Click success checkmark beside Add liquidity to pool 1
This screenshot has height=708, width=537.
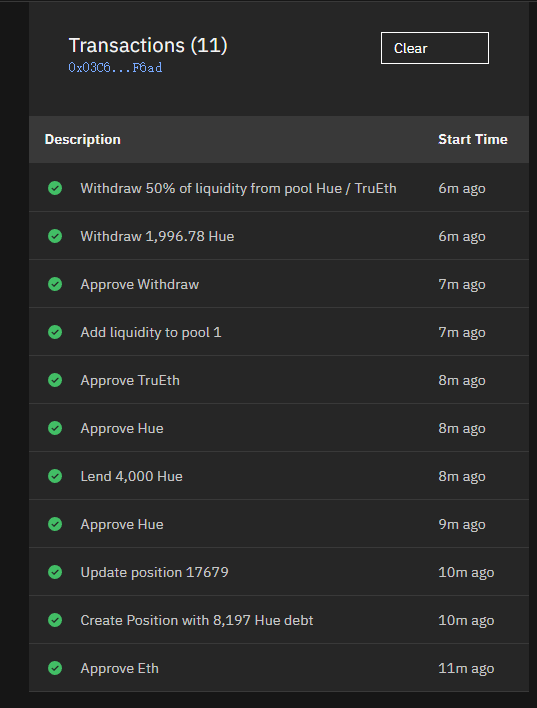(55, 332)
